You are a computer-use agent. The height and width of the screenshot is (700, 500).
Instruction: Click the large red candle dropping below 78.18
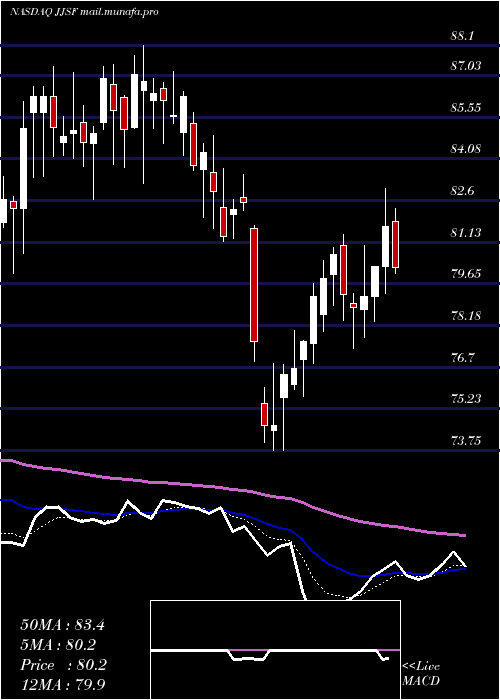254,285
